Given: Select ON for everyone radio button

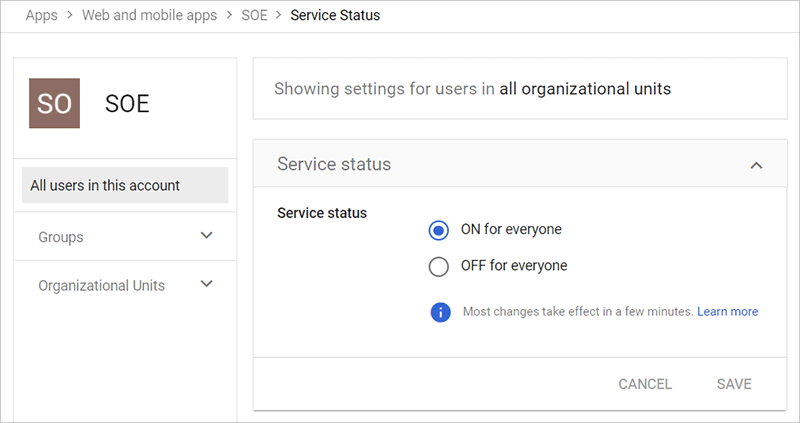Looking at the screenshot, I should coord(438,230).
